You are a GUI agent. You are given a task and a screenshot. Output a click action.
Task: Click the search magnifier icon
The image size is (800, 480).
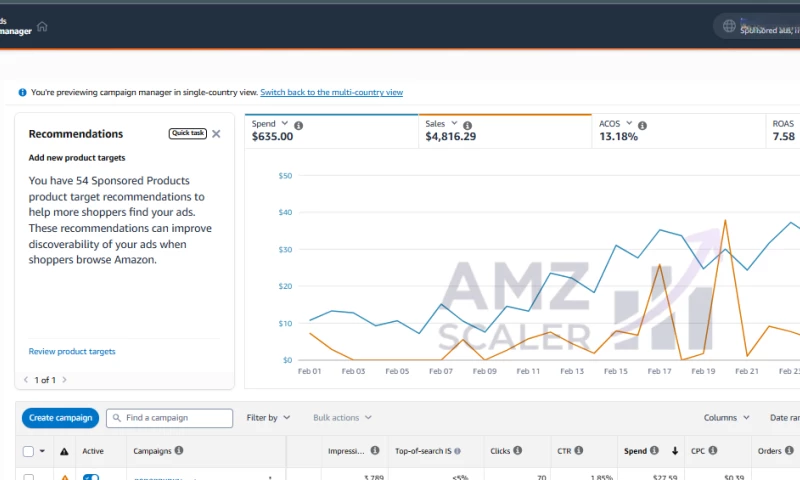point(117,418)
